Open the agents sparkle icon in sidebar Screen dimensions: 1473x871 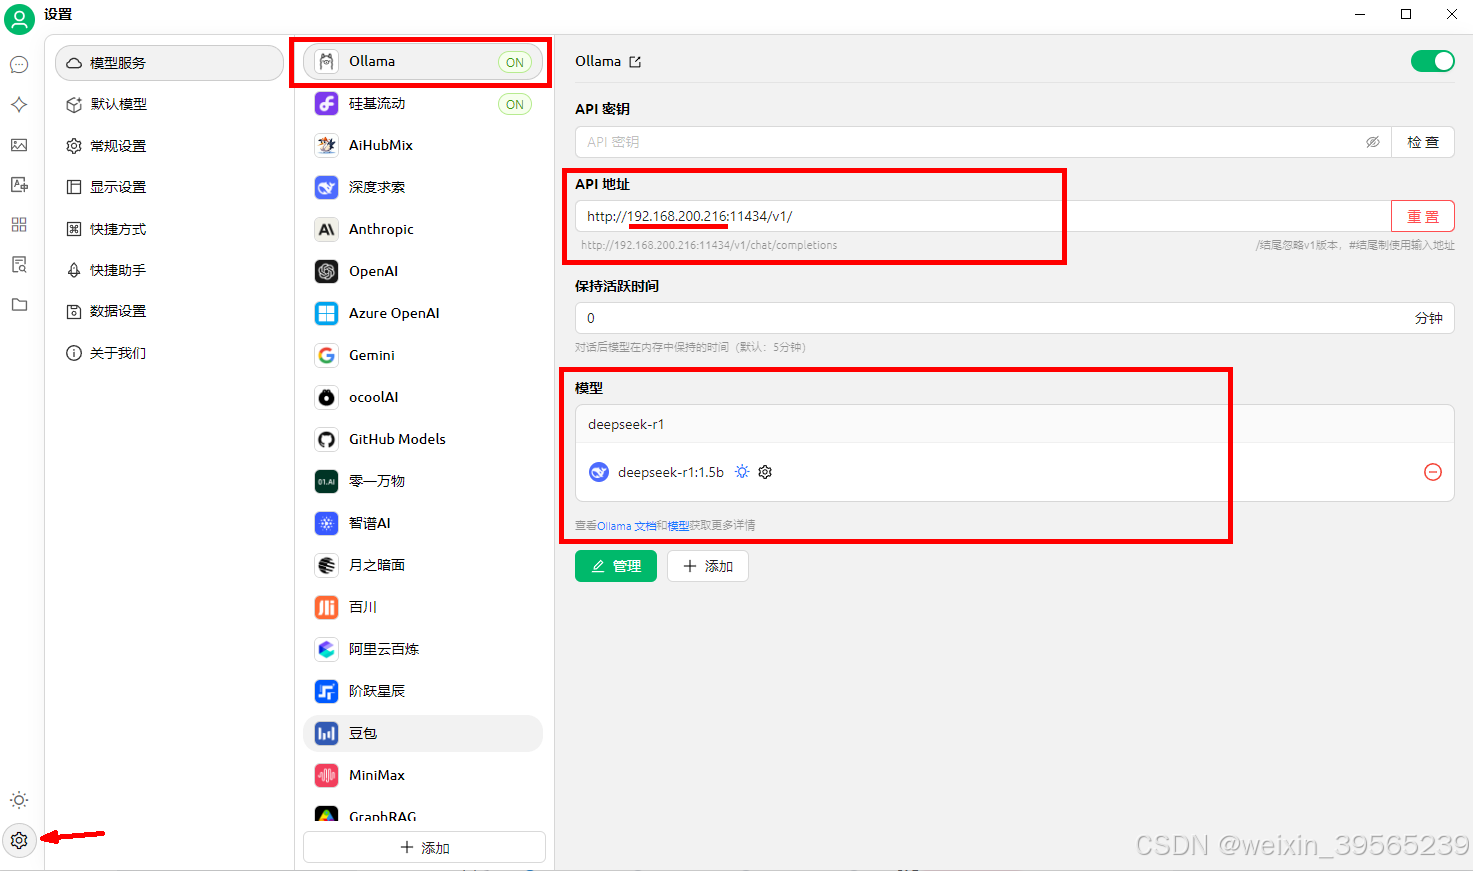(x=19, y=105)
